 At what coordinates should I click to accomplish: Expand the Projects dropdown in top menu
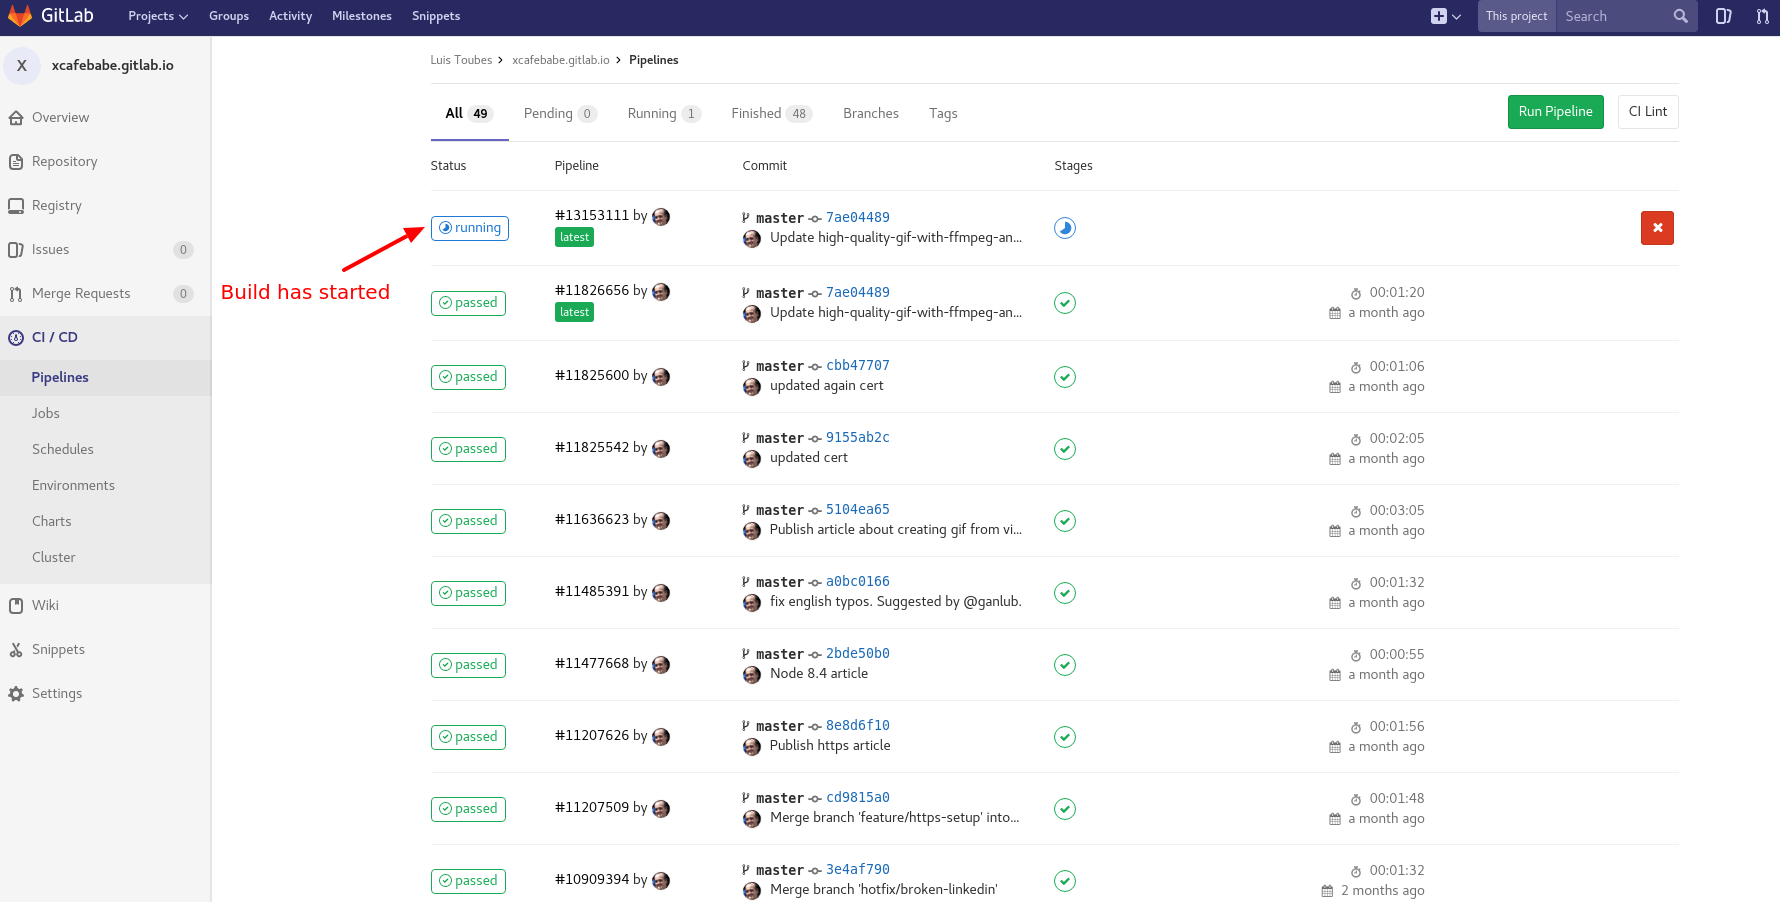[x=156, y=16]
